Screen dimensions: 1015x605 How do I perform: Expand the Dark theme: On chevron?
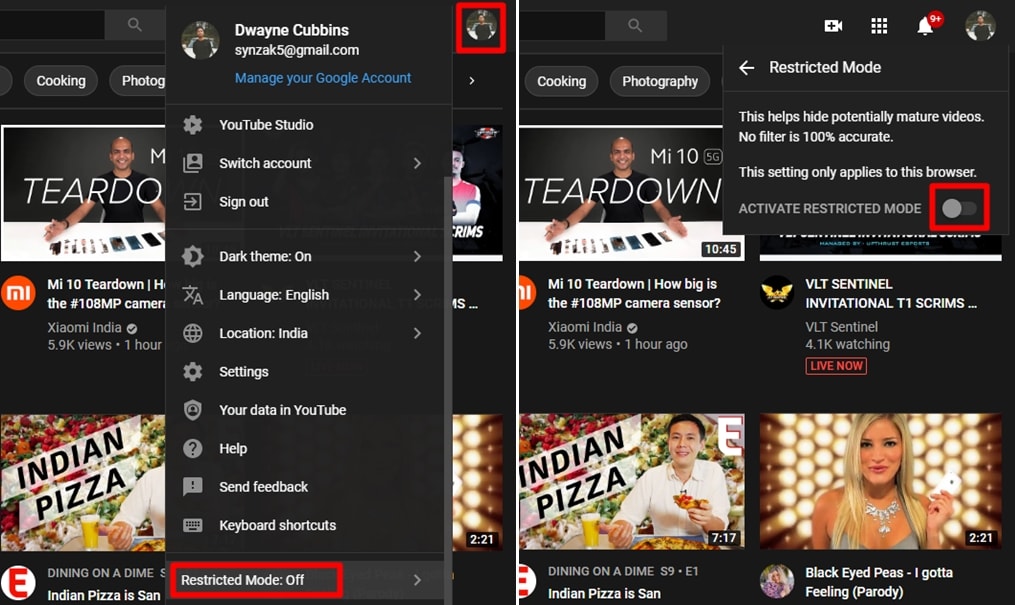418,256
